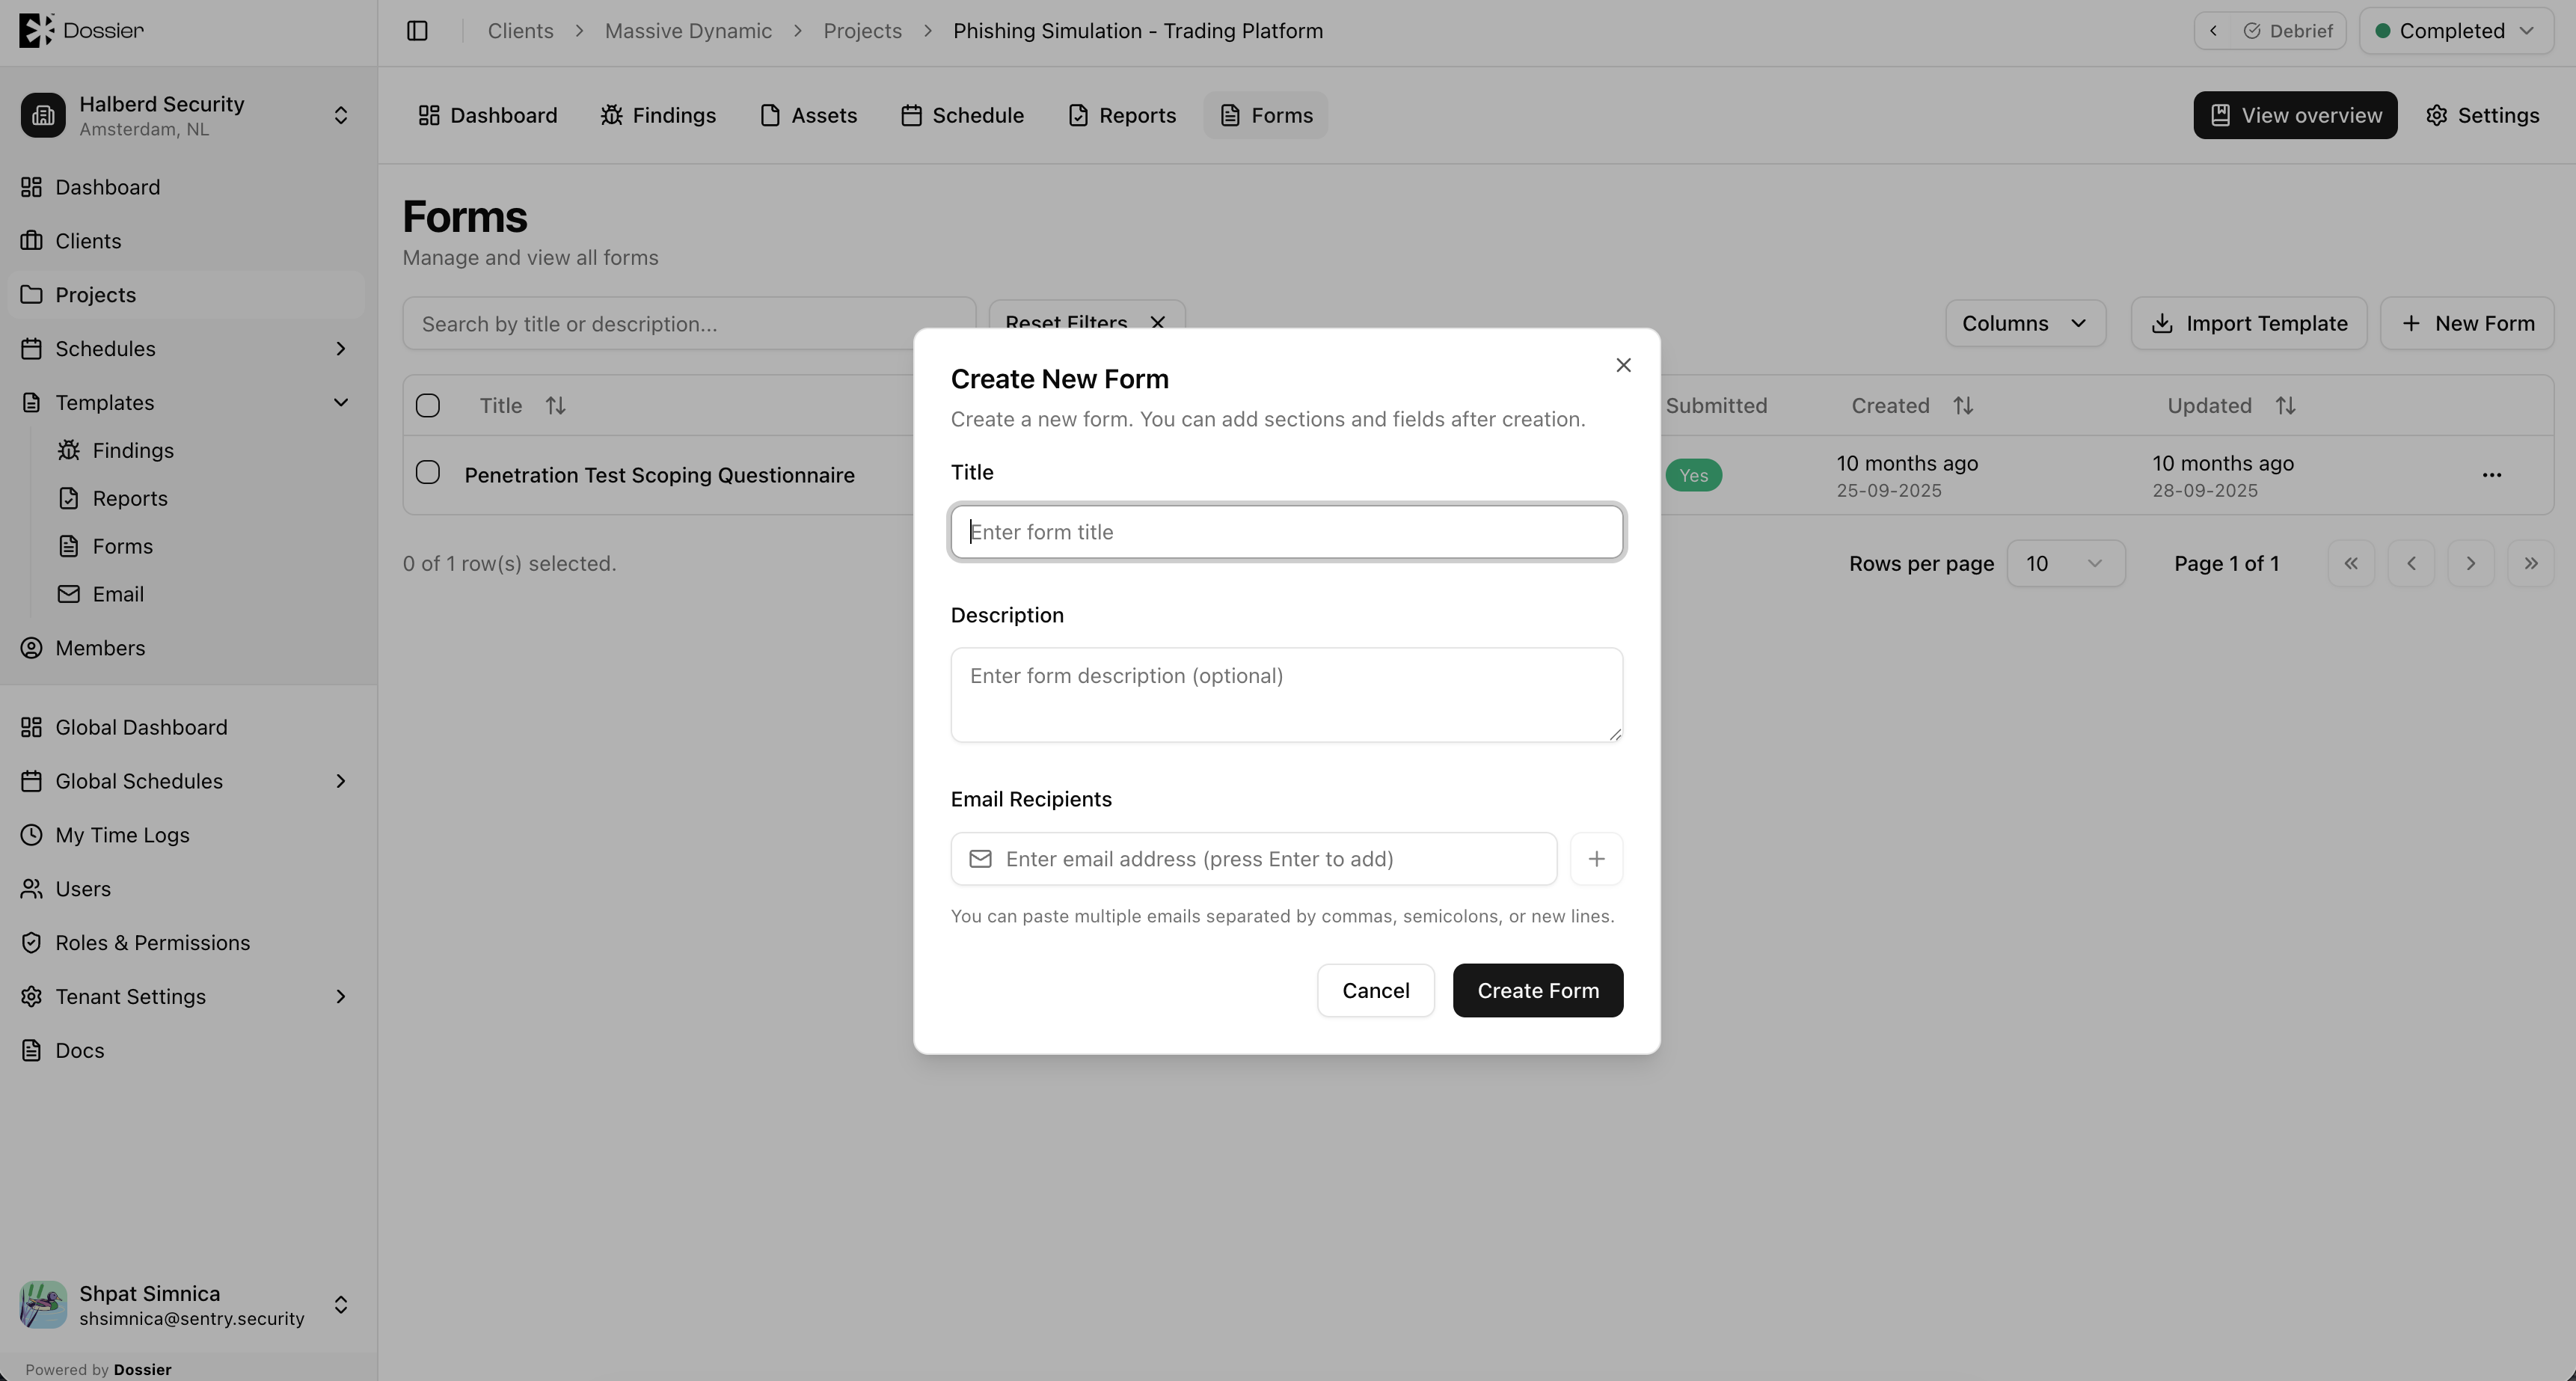The height and width of the screenshot is (1381, 2576).
Task: Click the Import Template button
Action: pos(2248,323)
